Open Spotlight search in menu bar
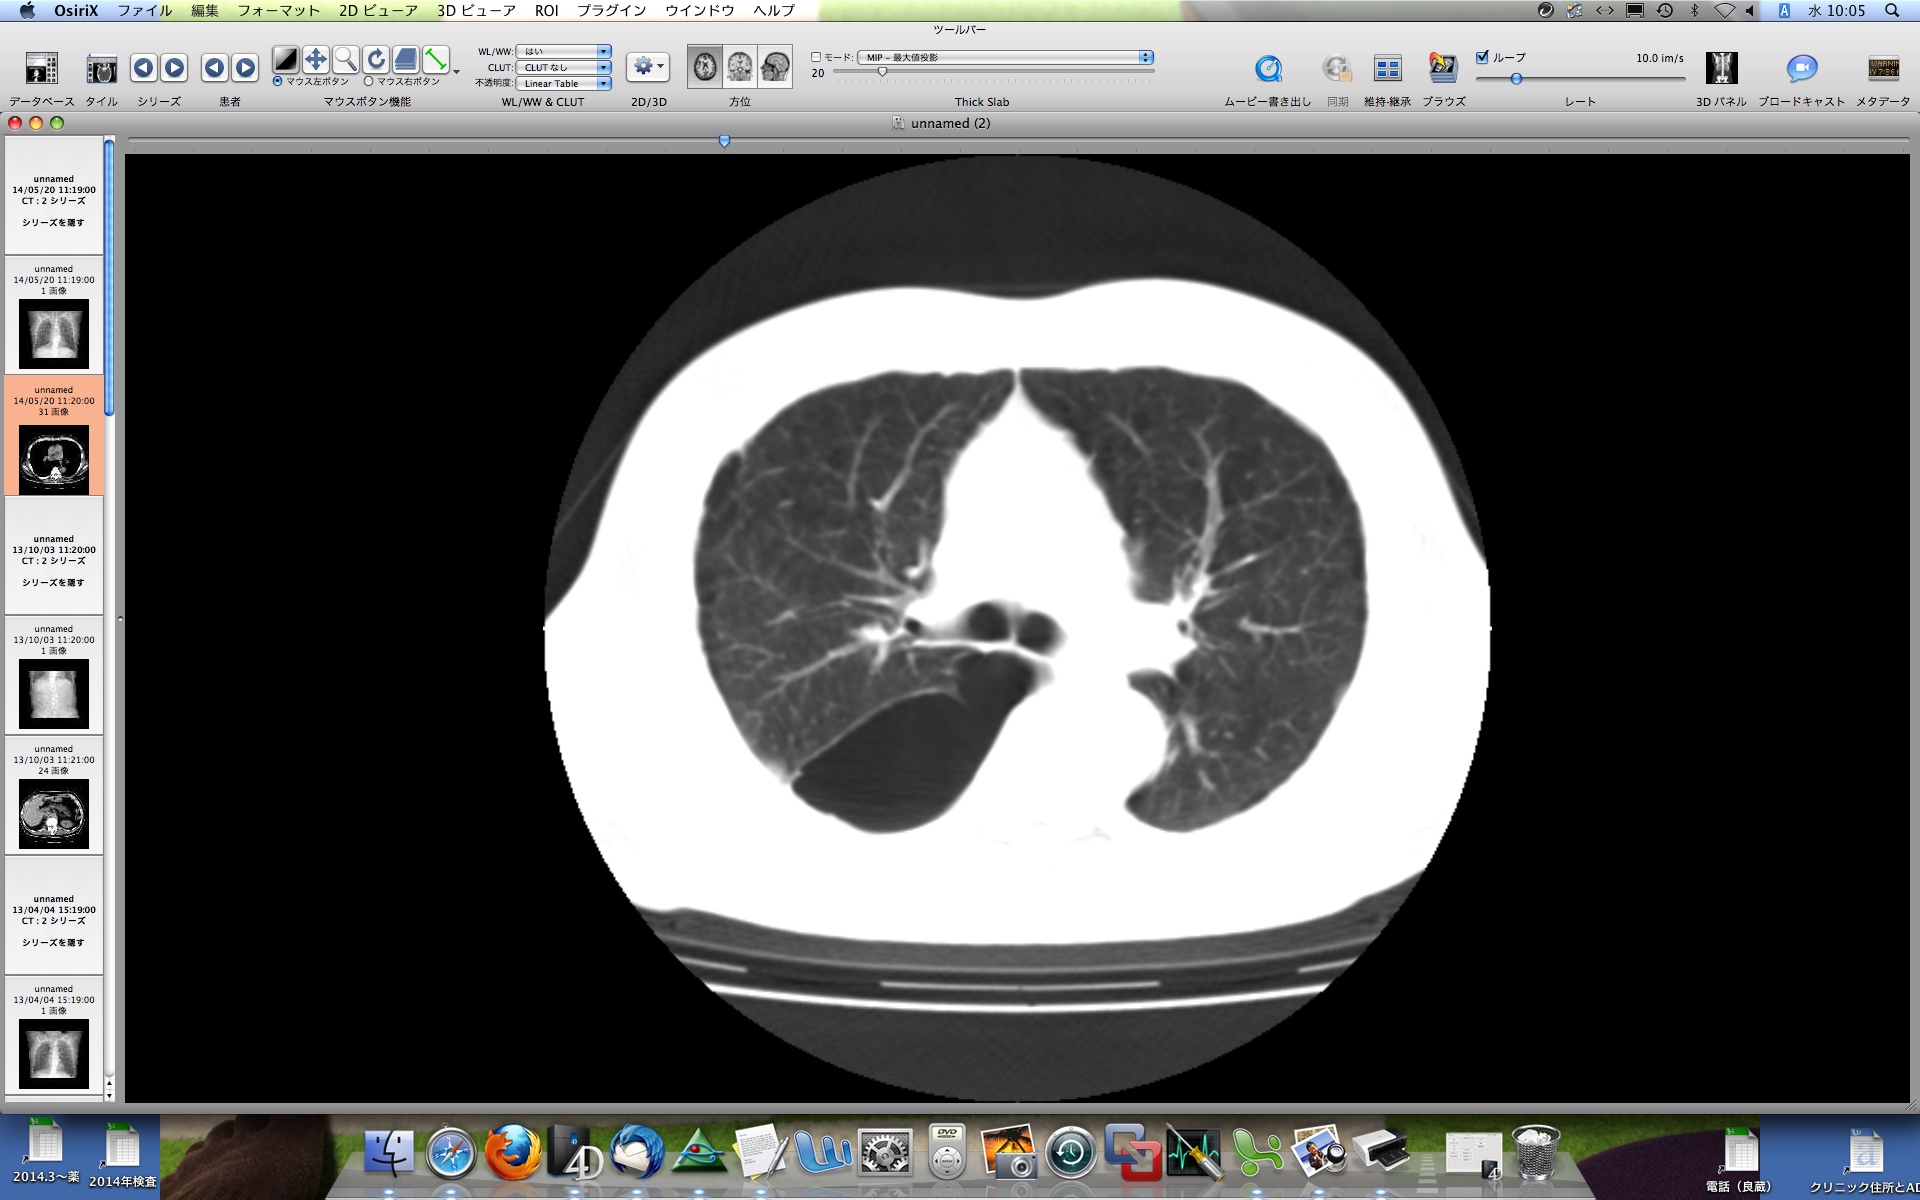The image size is (1920, 1200). [x=1892, y=10]
